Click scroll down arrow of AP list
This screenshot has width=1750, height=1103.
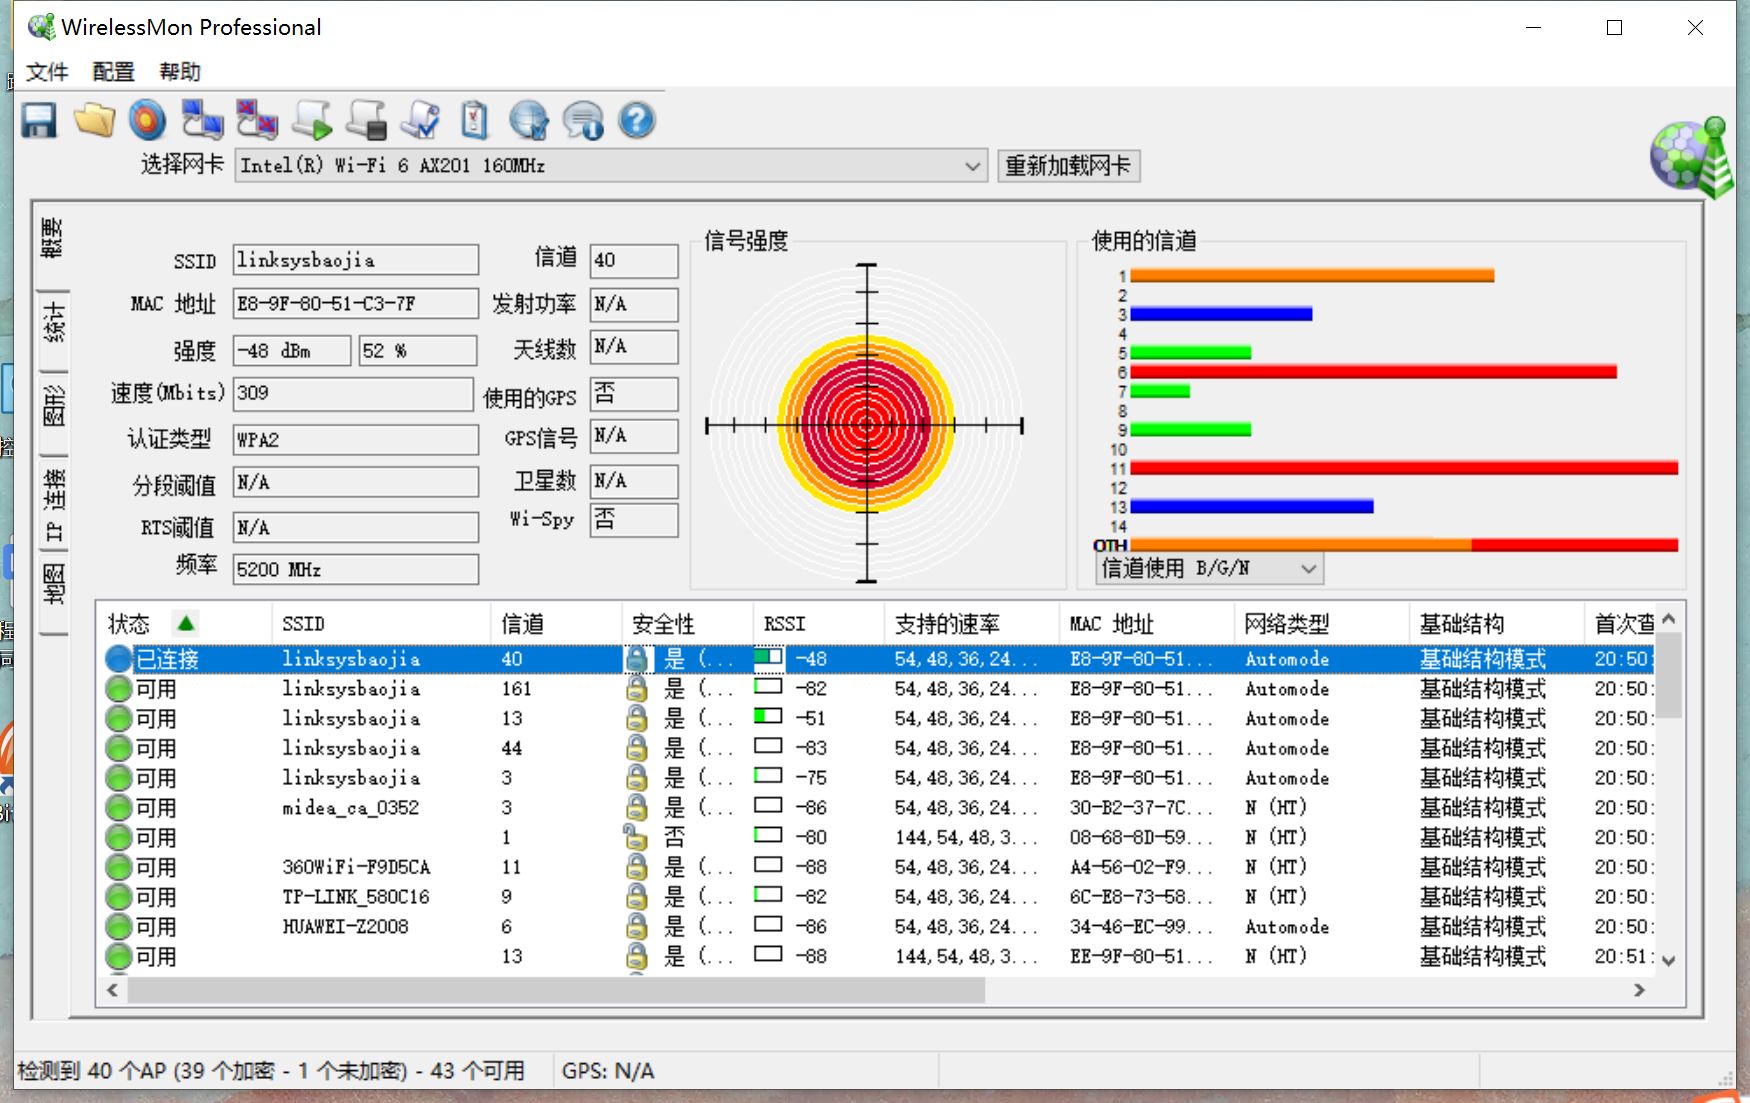point(1668,960)
